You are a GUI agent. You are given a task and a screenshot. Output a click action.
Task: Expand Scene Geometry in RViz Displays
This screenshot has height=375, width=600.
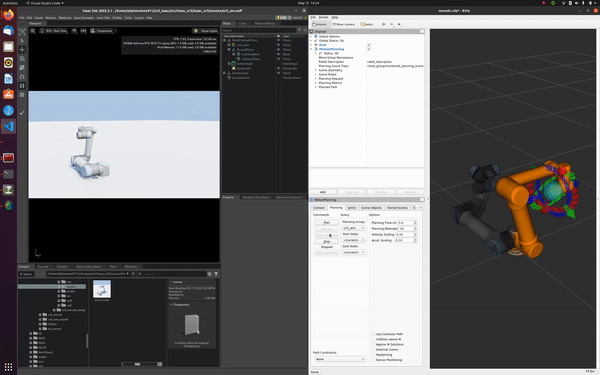tap(316, 70)
